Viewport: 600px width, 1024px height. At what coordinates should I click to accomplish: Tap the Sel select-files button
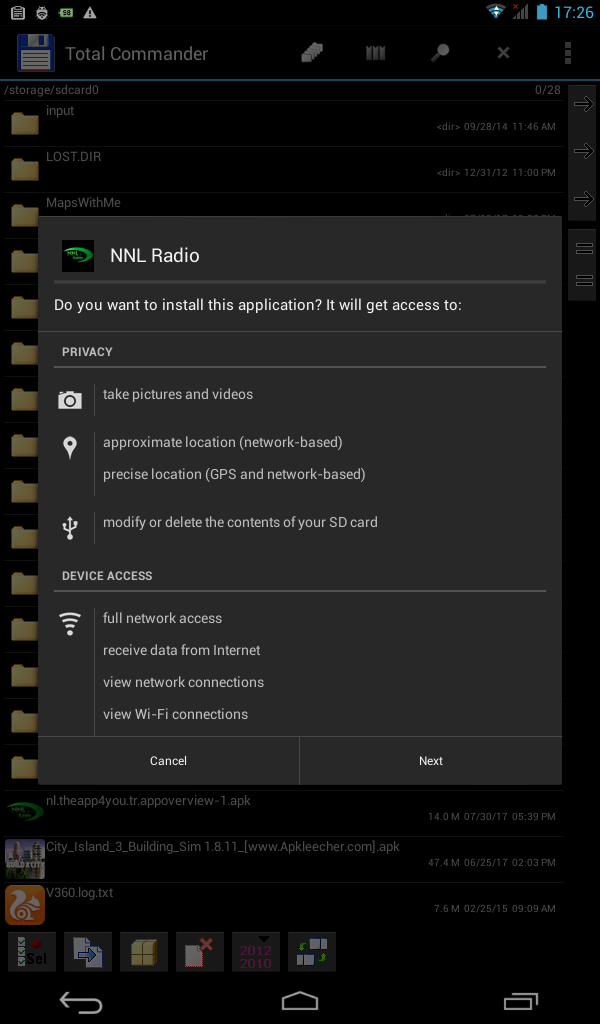coord(32,952)
